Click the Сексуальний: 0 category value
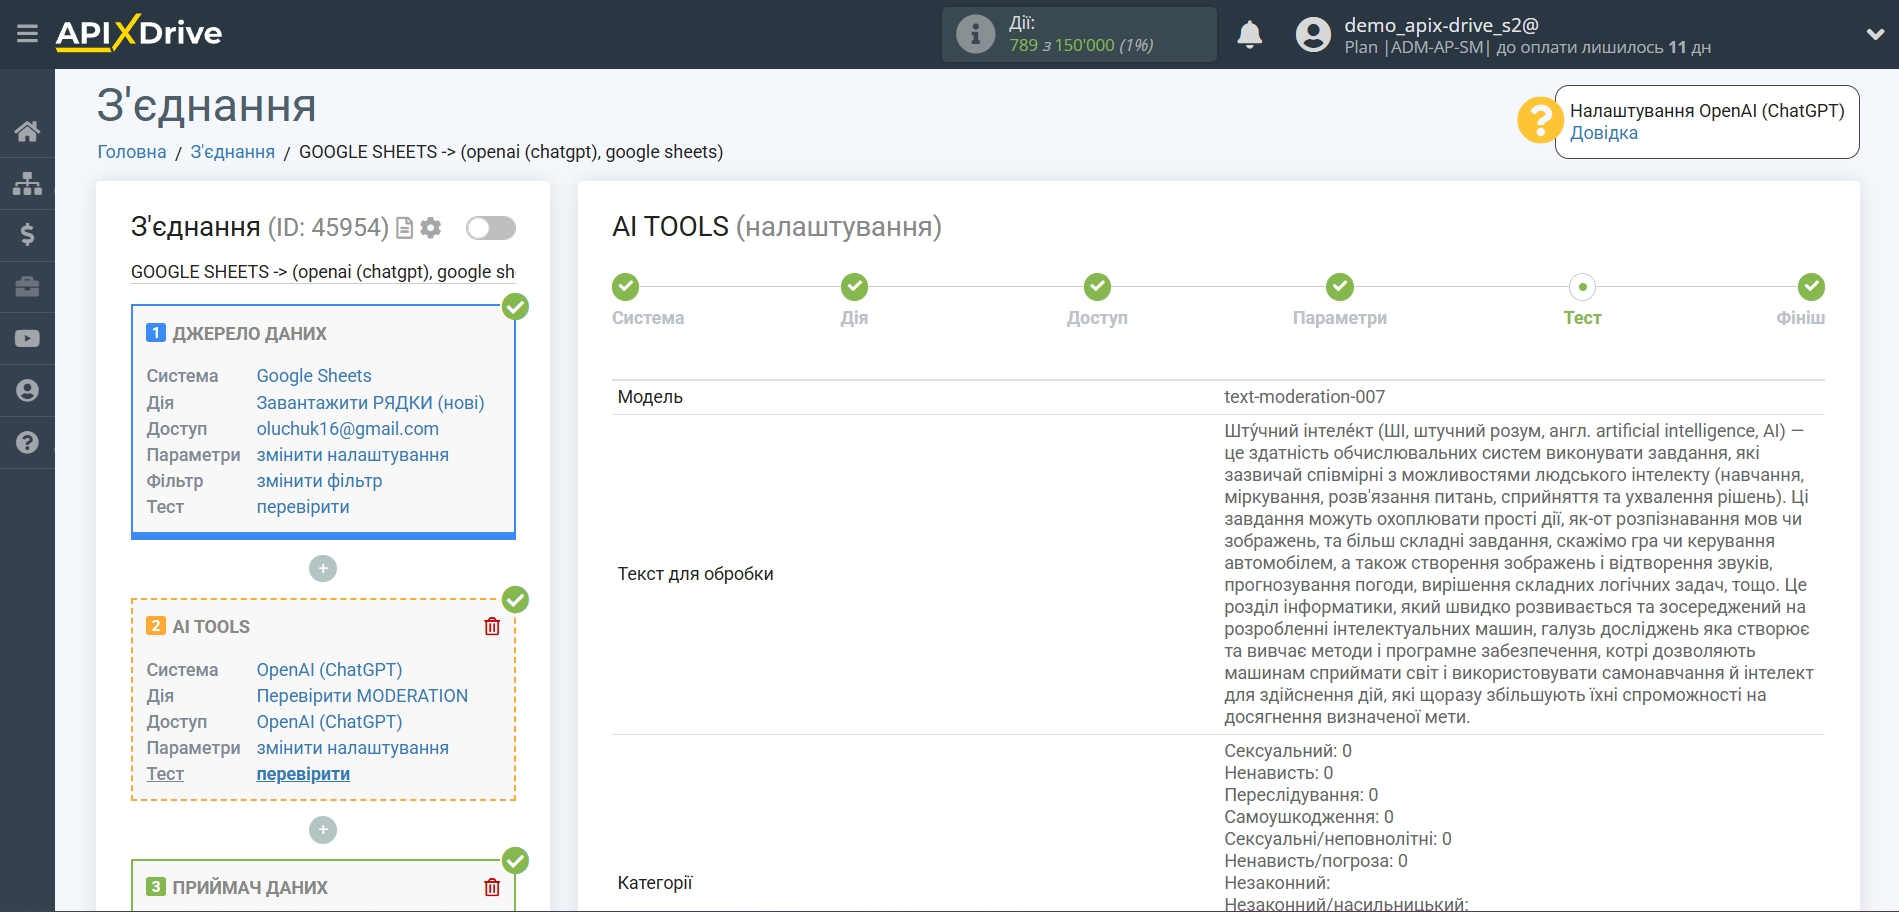The height and width of the screenshot is (912, 1899). 1288,751
